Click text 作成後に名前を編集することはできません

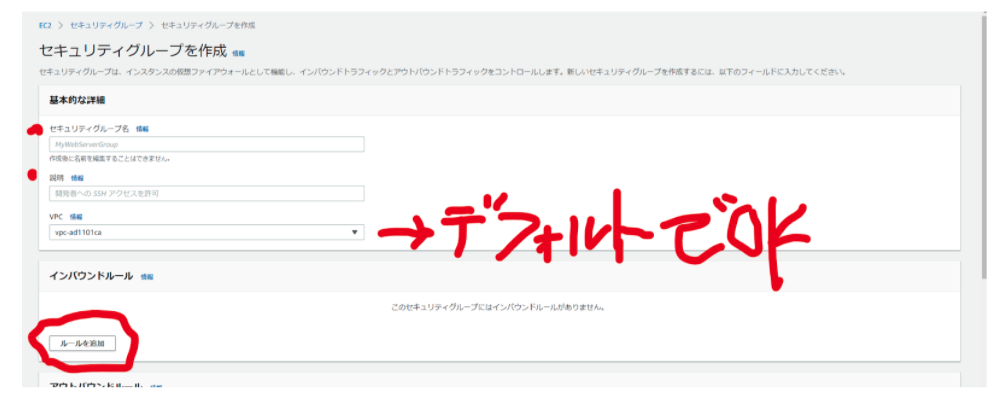[x=110, y=158]
